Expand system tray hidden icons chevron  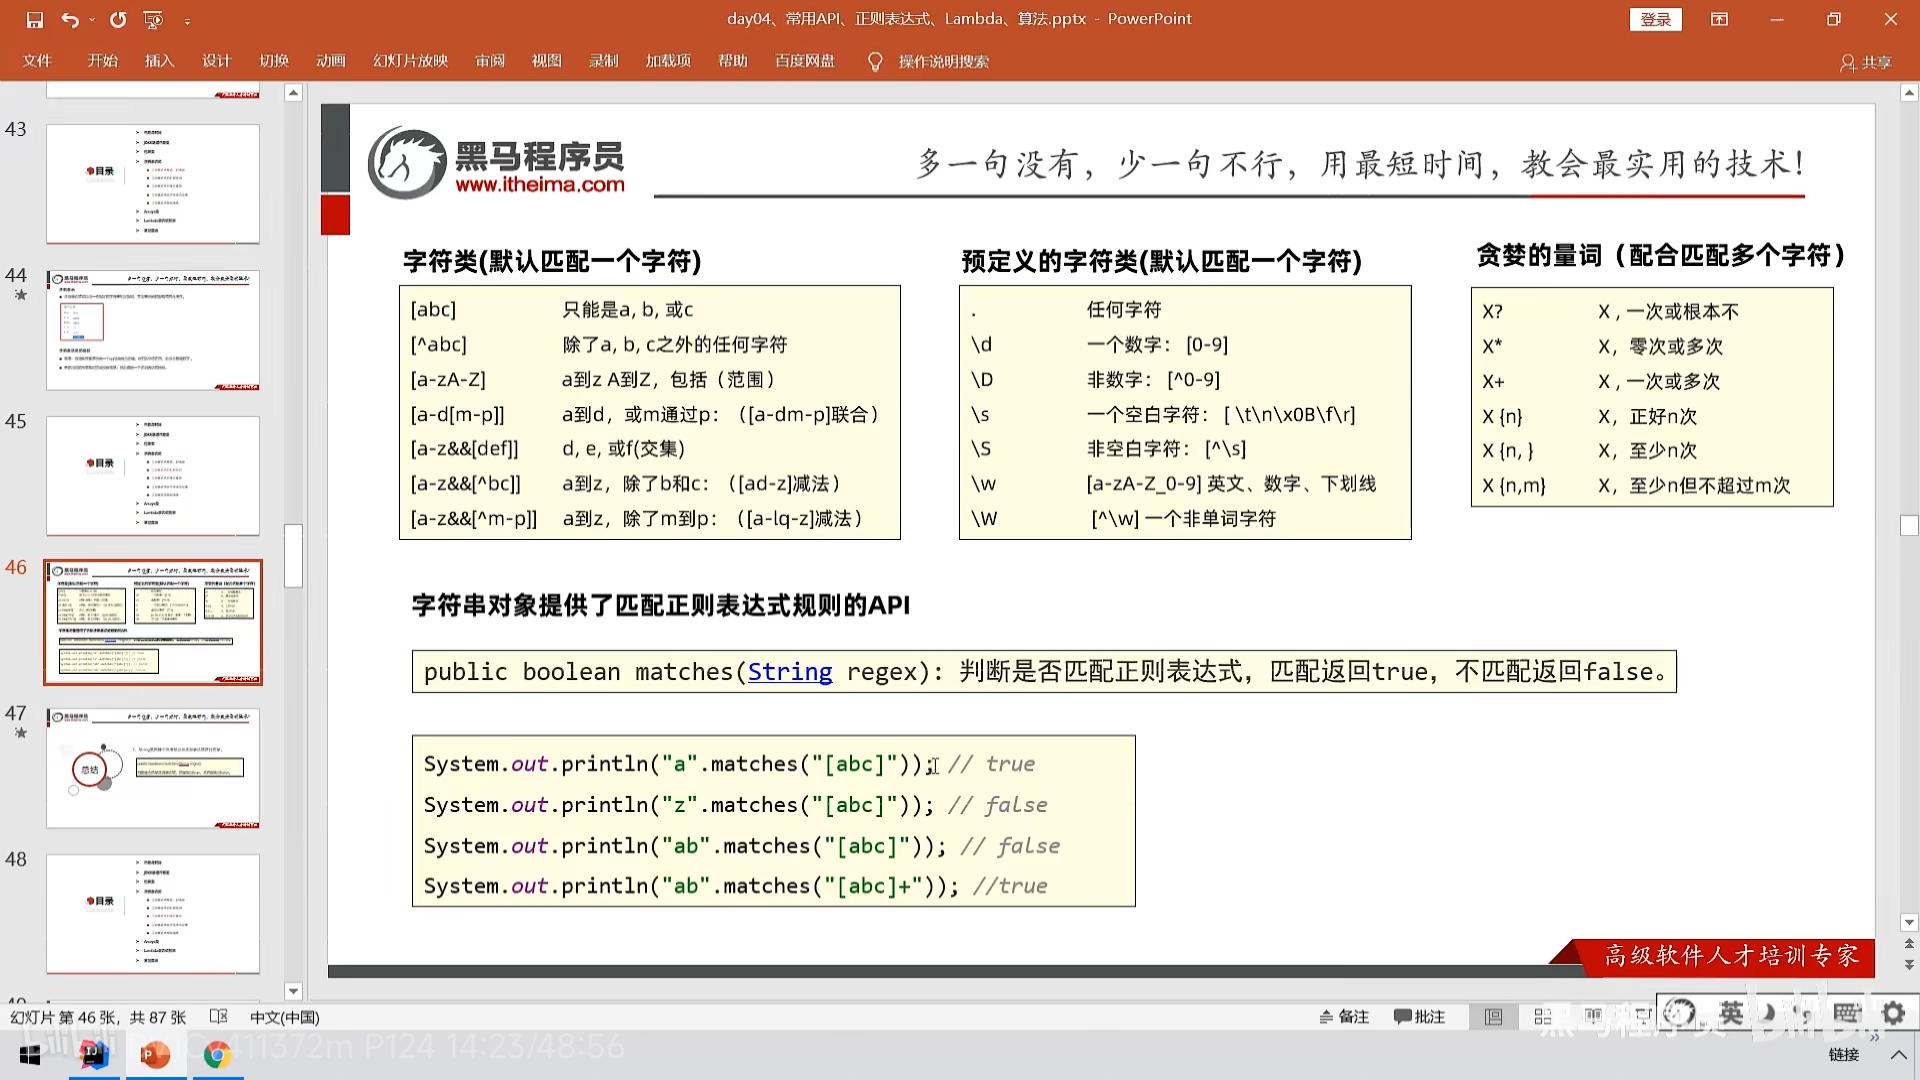coord(1897,1054)
